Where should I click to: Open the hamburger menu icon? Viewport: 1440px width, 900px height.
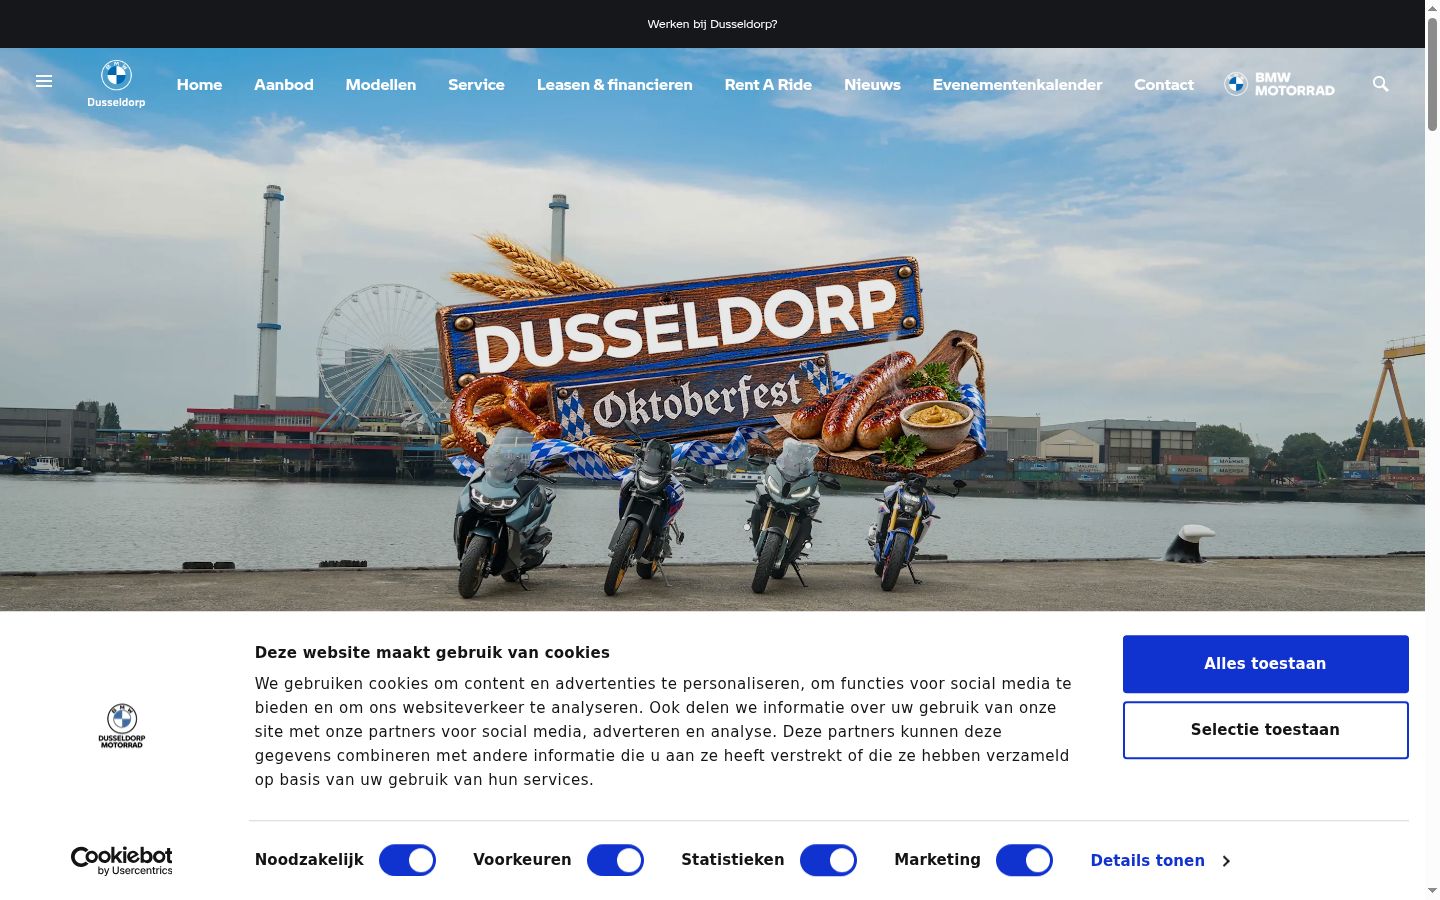click(44, 81)
